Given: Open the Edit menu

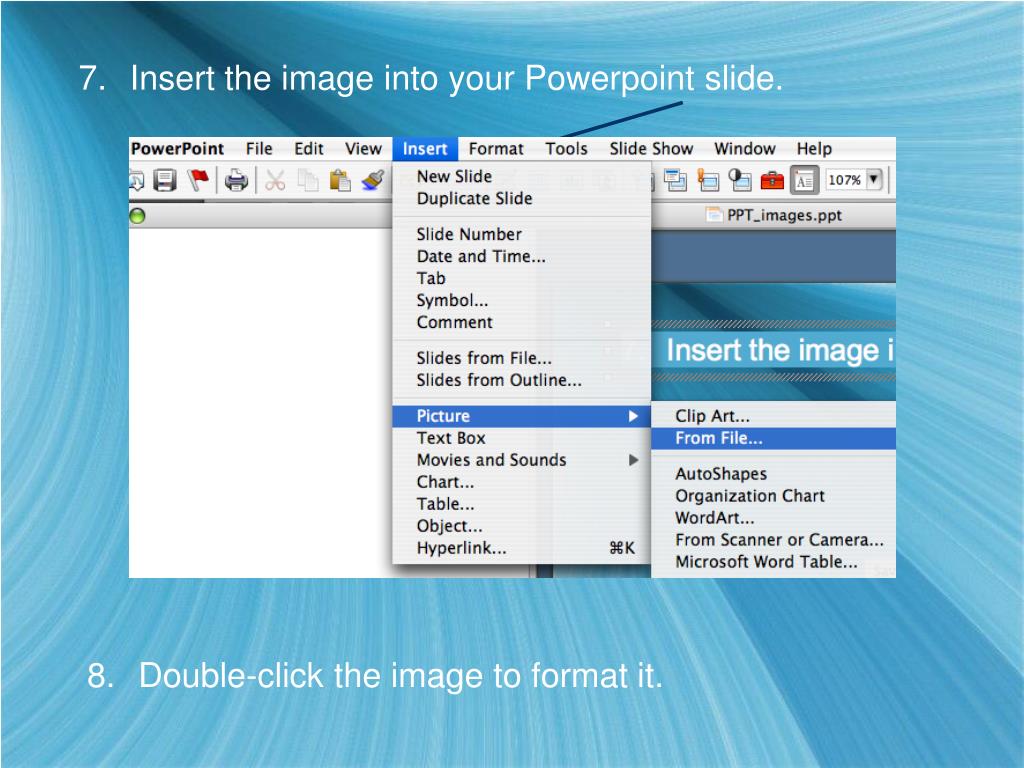Looking at the screenshot, I should pyautogui.click(x=309, y=149).
